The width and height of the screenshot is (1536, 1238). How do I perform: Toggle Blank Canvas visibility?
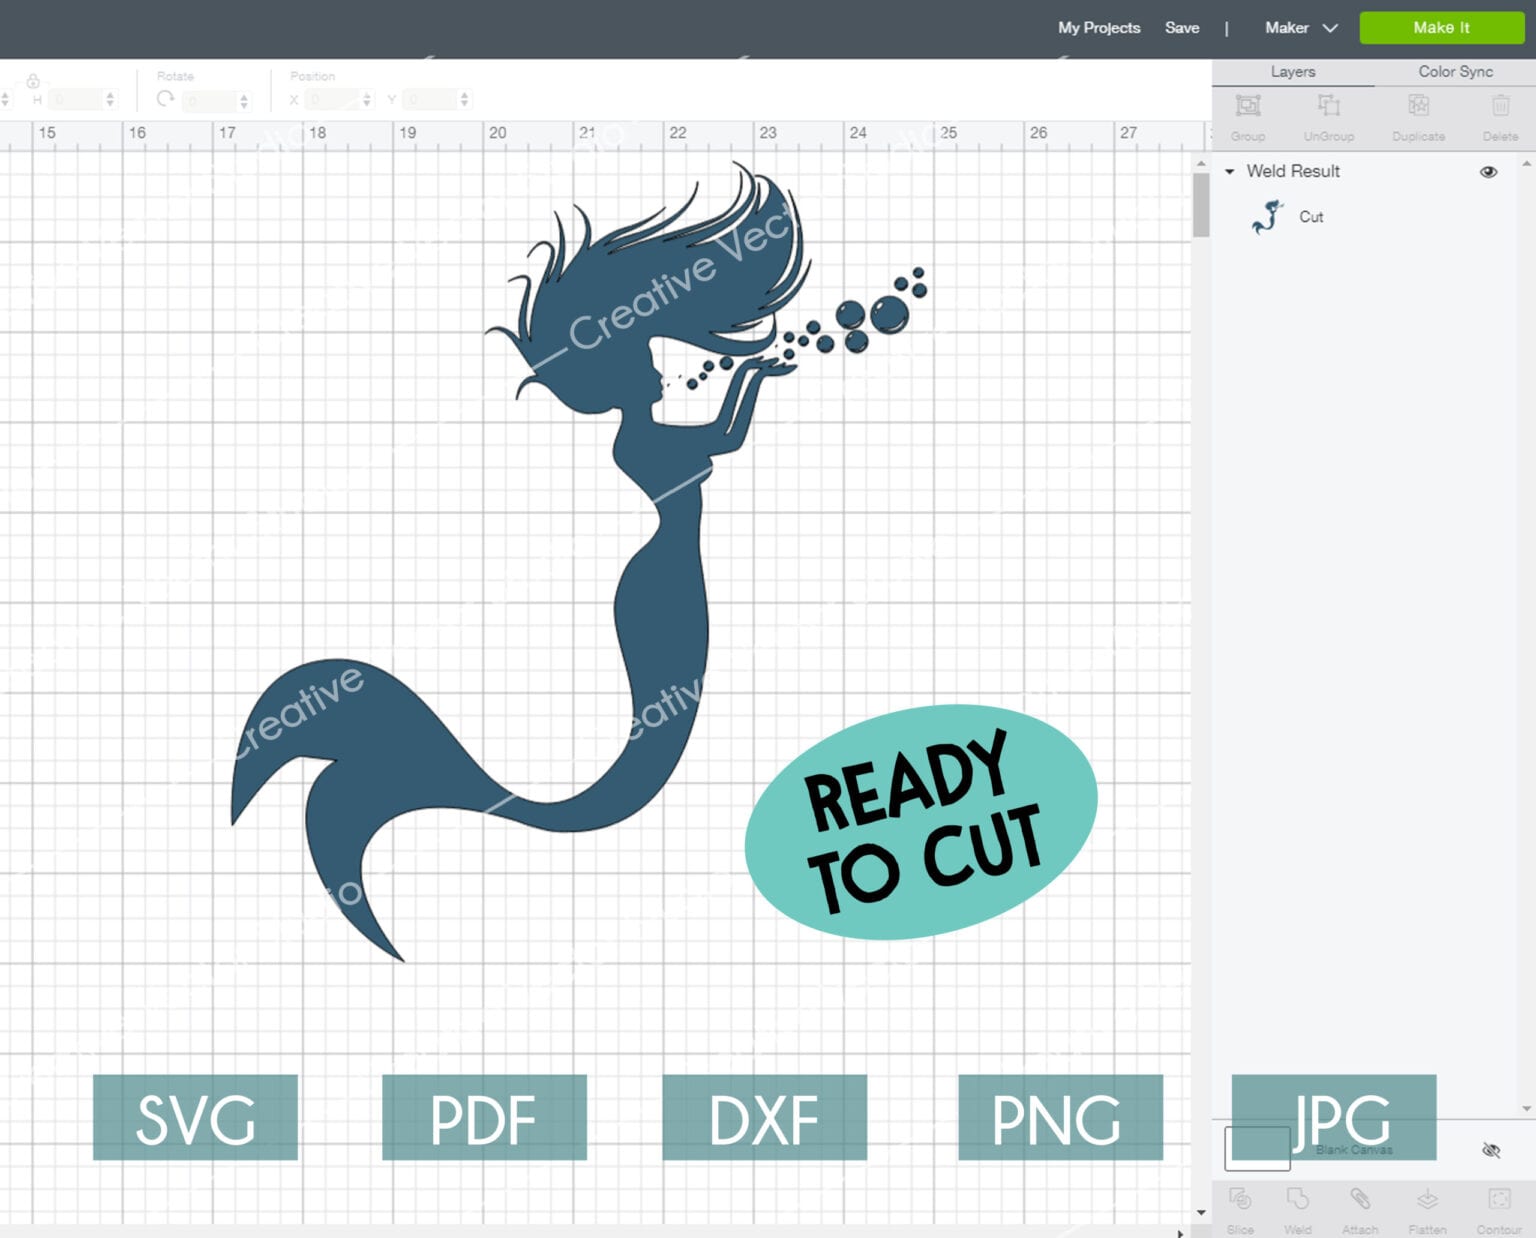pos(1491,1150)
